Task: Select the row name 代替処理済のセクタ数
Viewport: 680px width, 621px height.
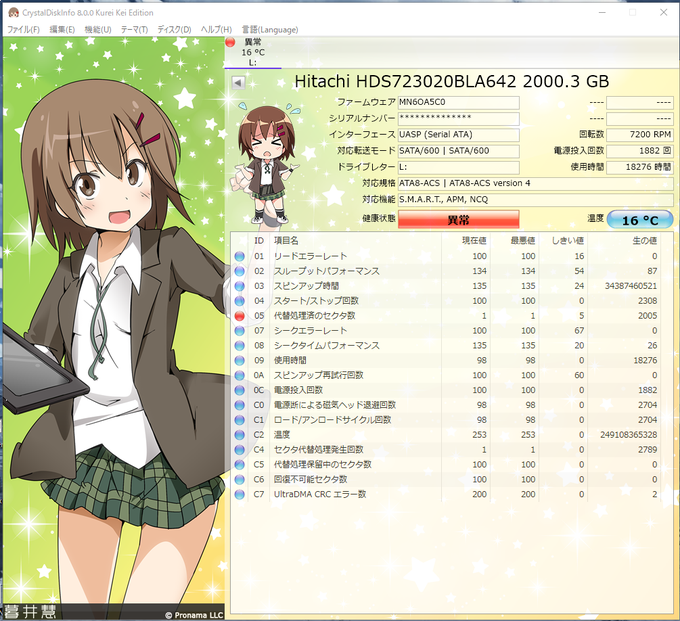Action: (x=314, y=316)
